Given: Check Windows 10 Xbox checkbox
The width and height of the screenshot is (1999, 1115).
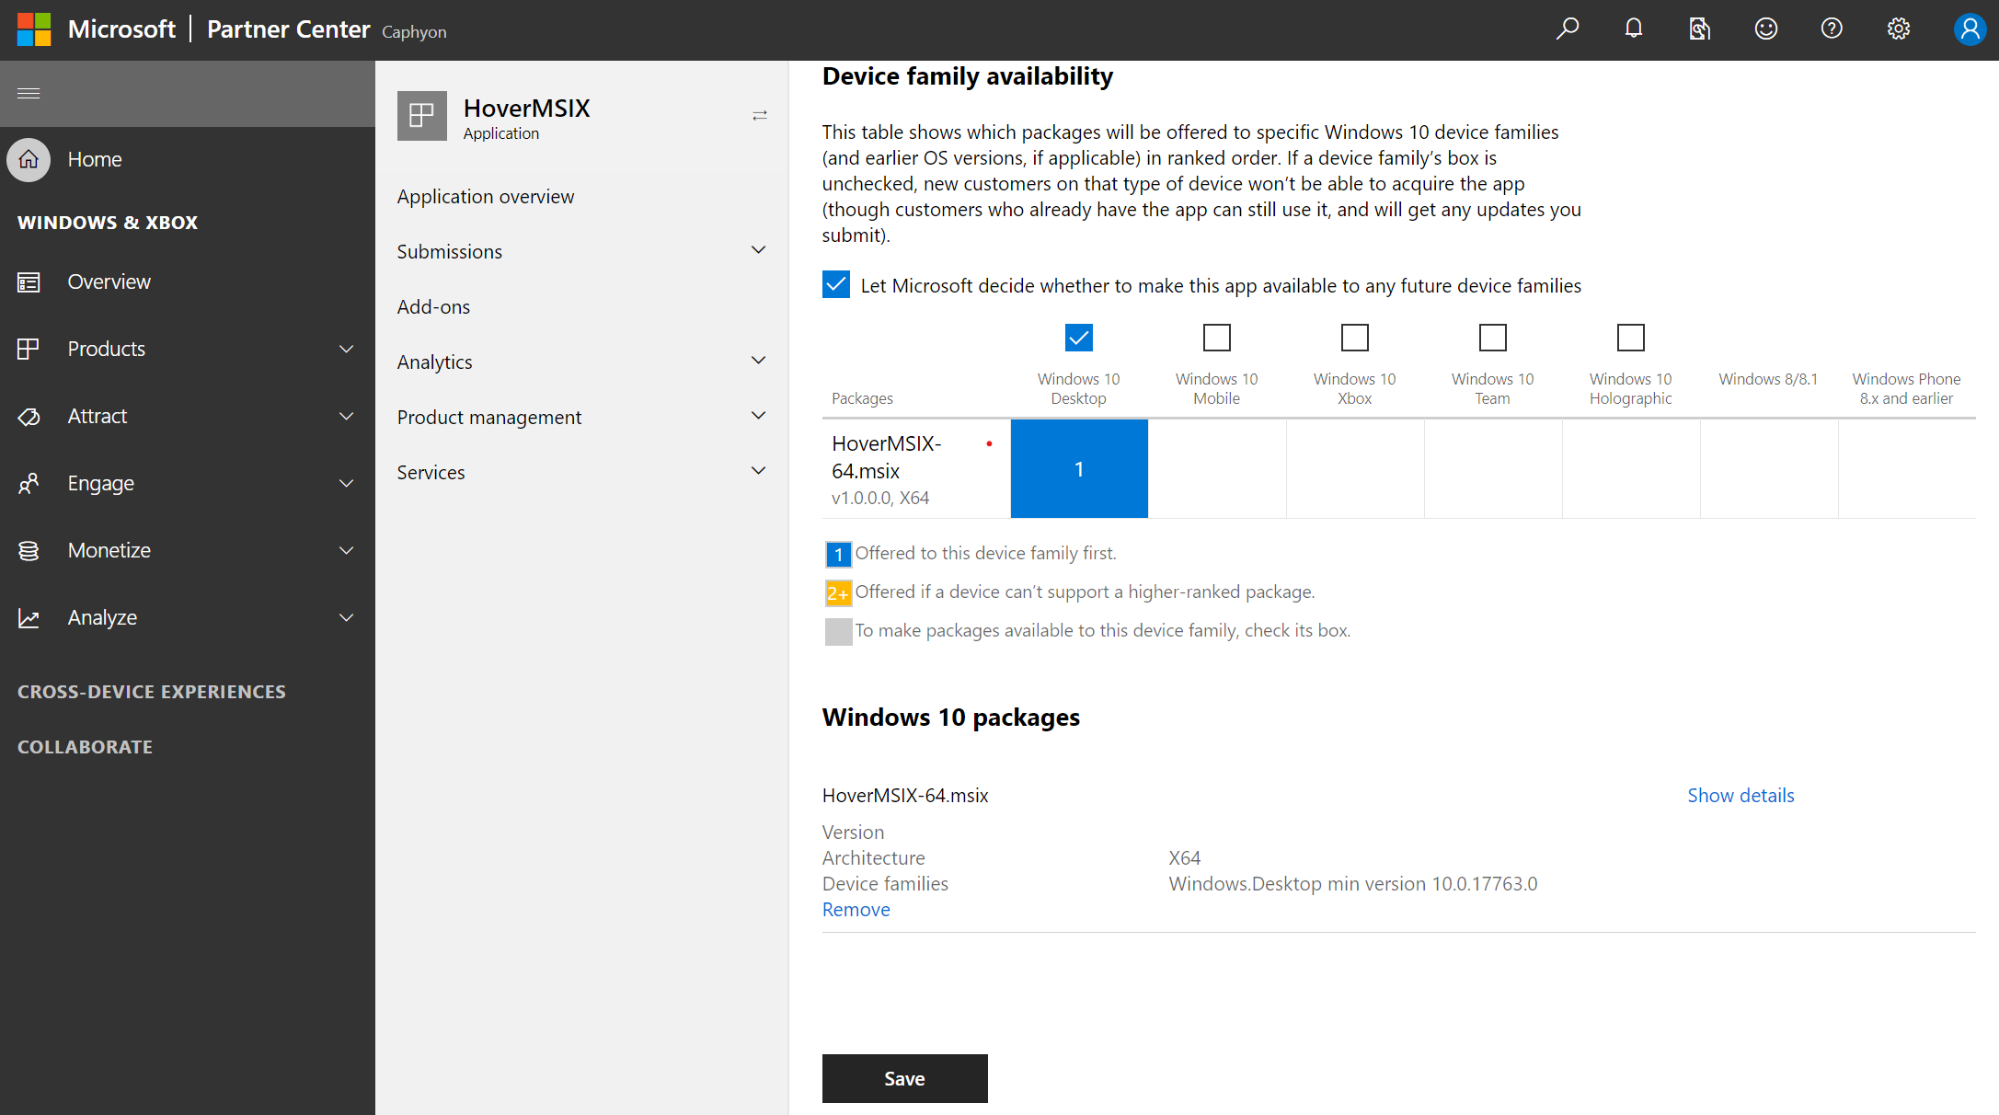Looking at the screenshot, I should (x=1355, y=338).
